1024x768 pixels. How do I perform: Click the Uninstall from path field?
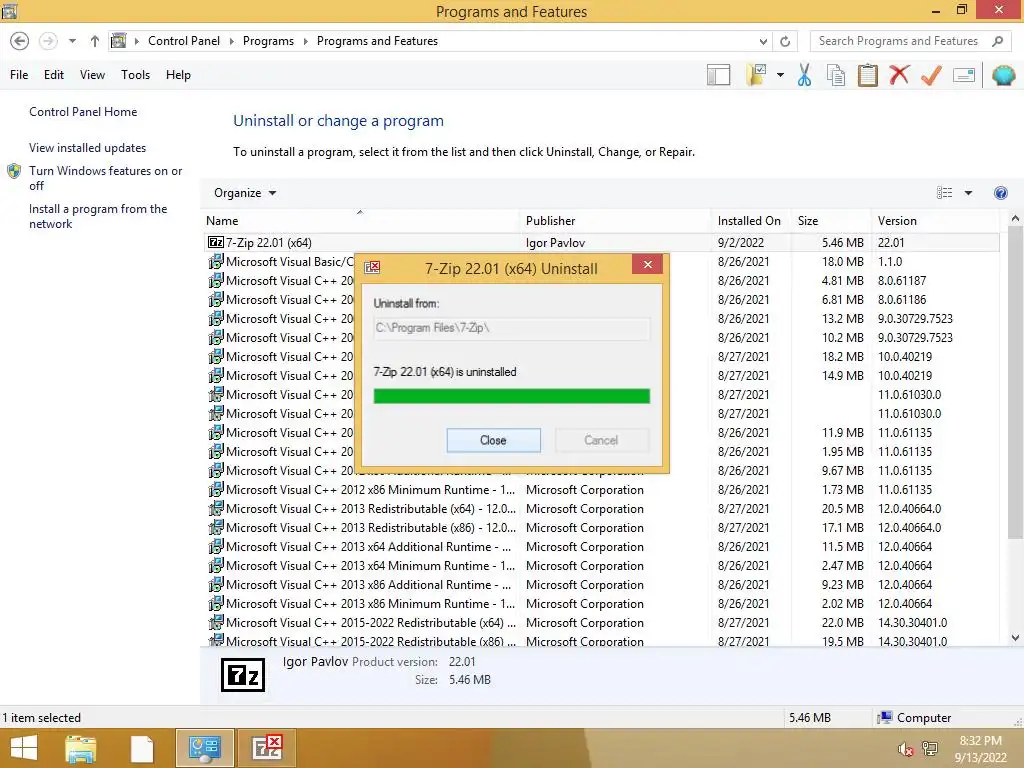(x=511, y=328)
